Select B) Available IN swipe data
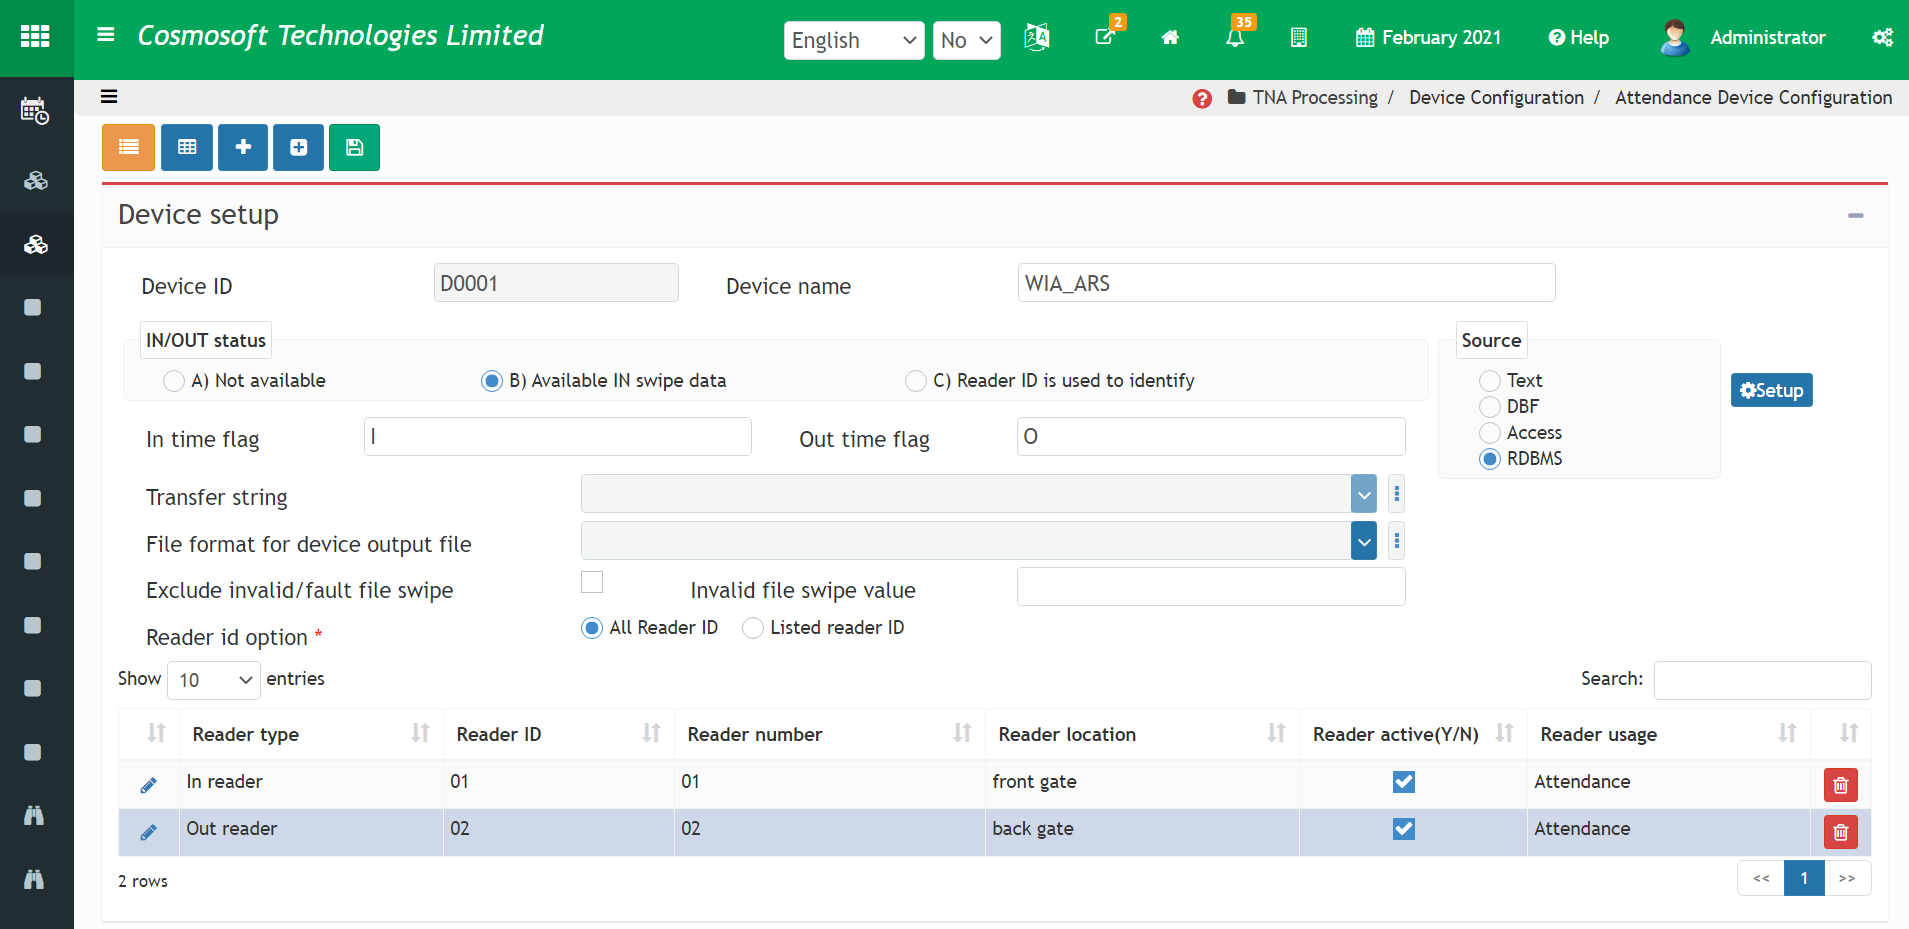Screen dimensions: 1909x929 point(491,381)
